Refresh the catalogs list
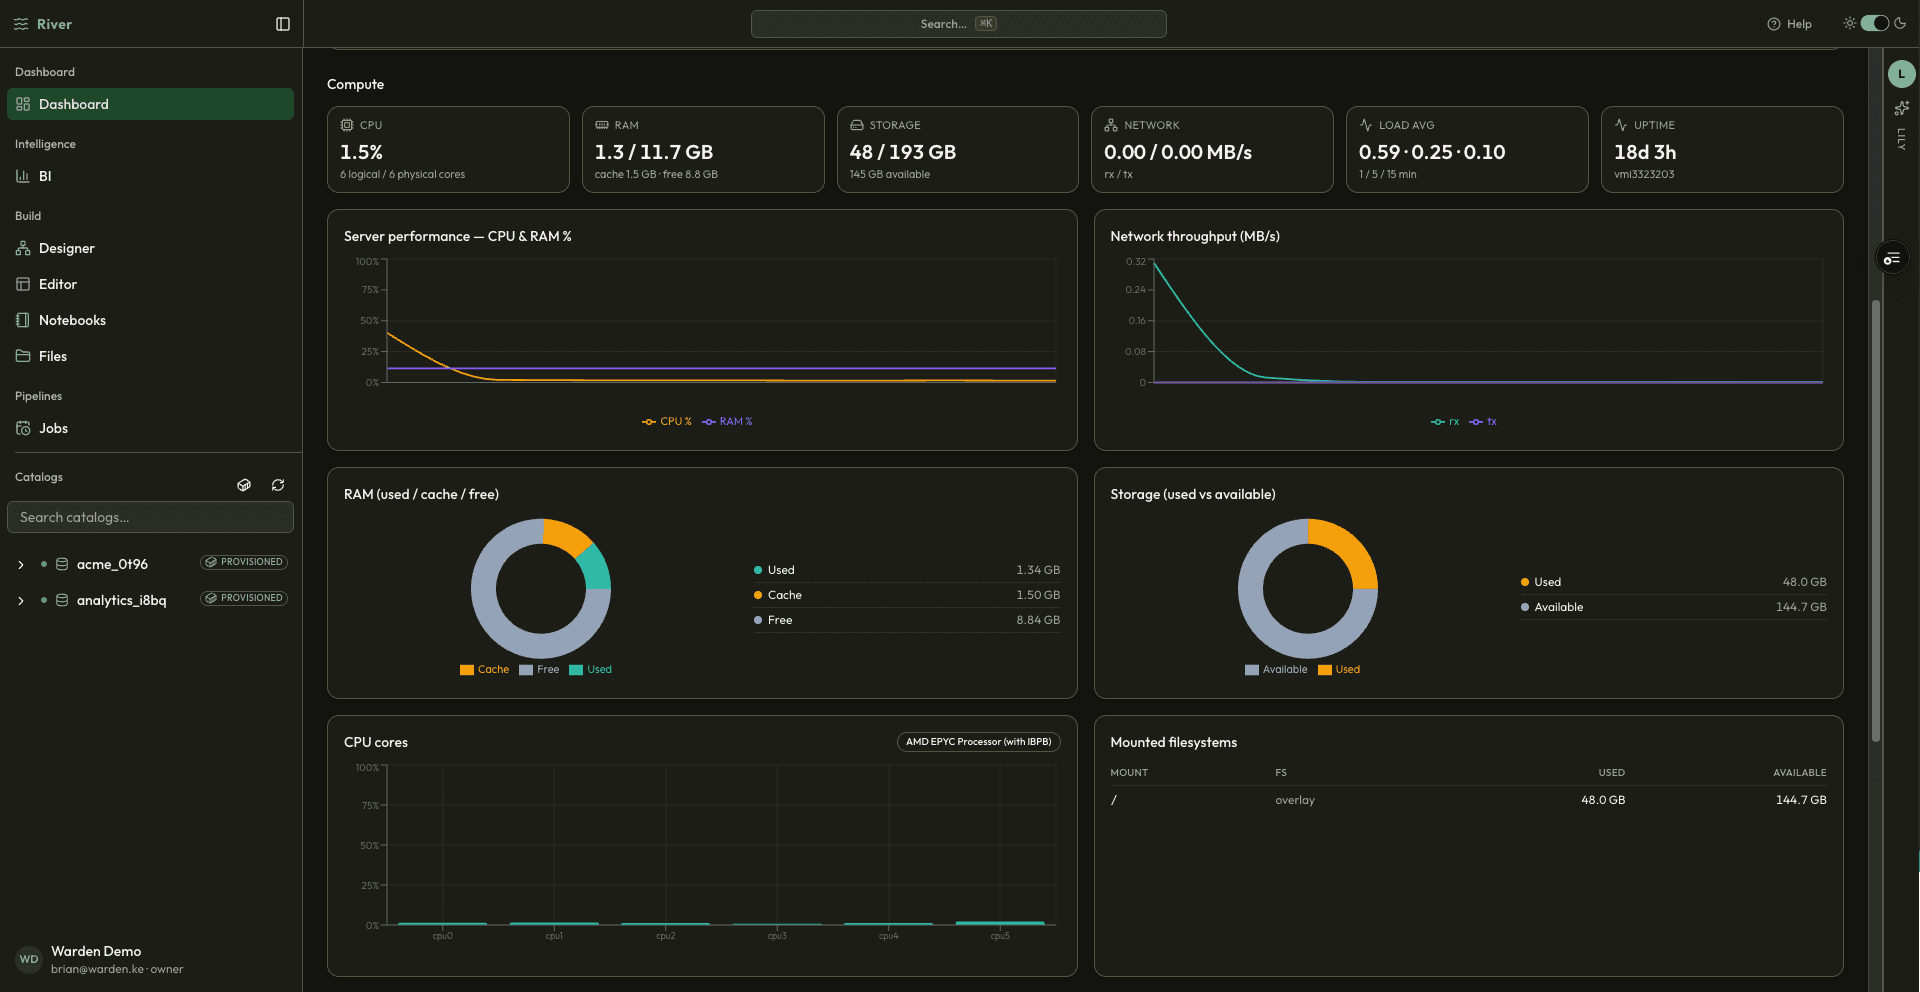The height and width of the screenshot is (992, 1920). point(278,485)
